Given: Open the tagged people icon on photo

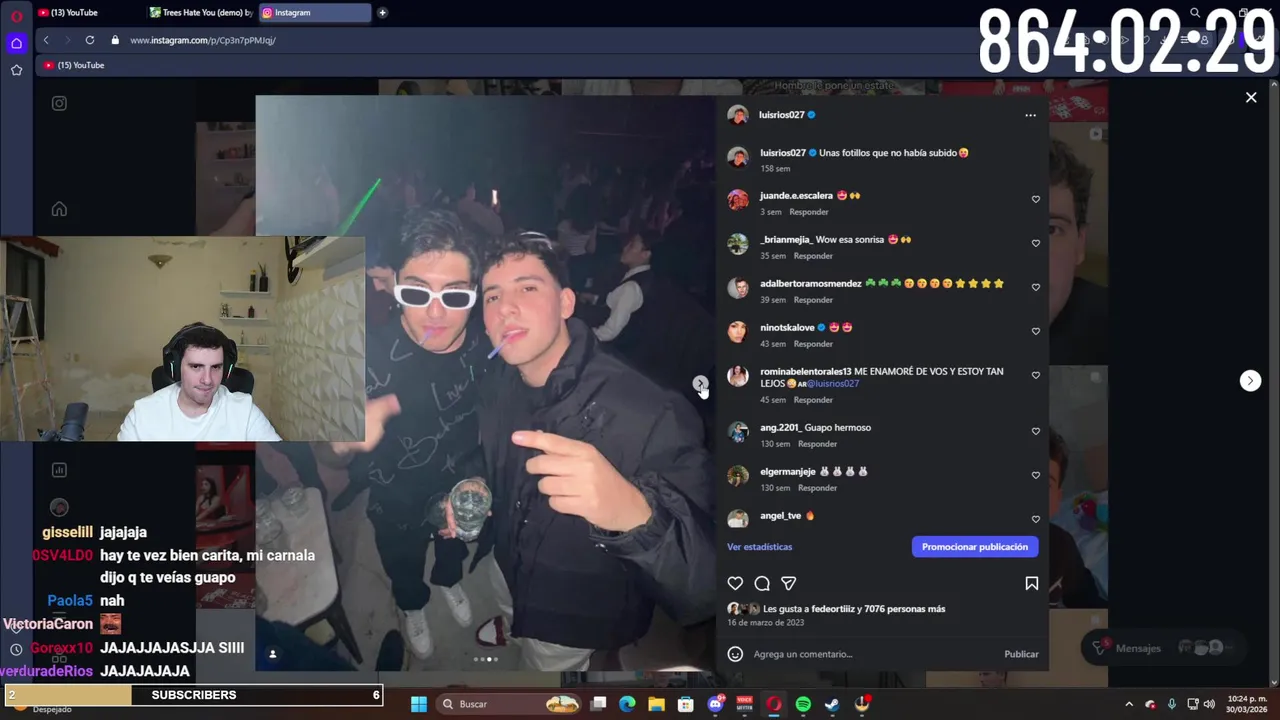Looking at the screenshot, I should [x=272, y=654].
